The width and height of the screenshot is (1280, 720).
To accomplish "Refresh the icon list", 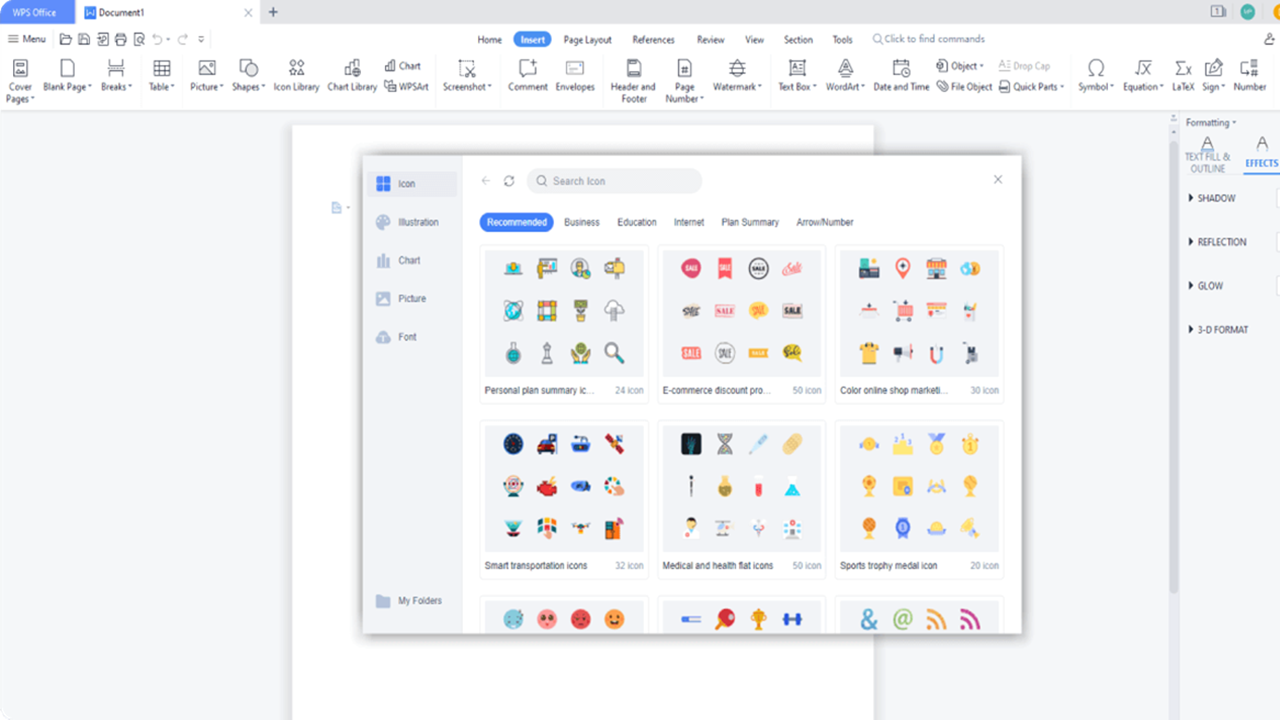I will [509, 181].
